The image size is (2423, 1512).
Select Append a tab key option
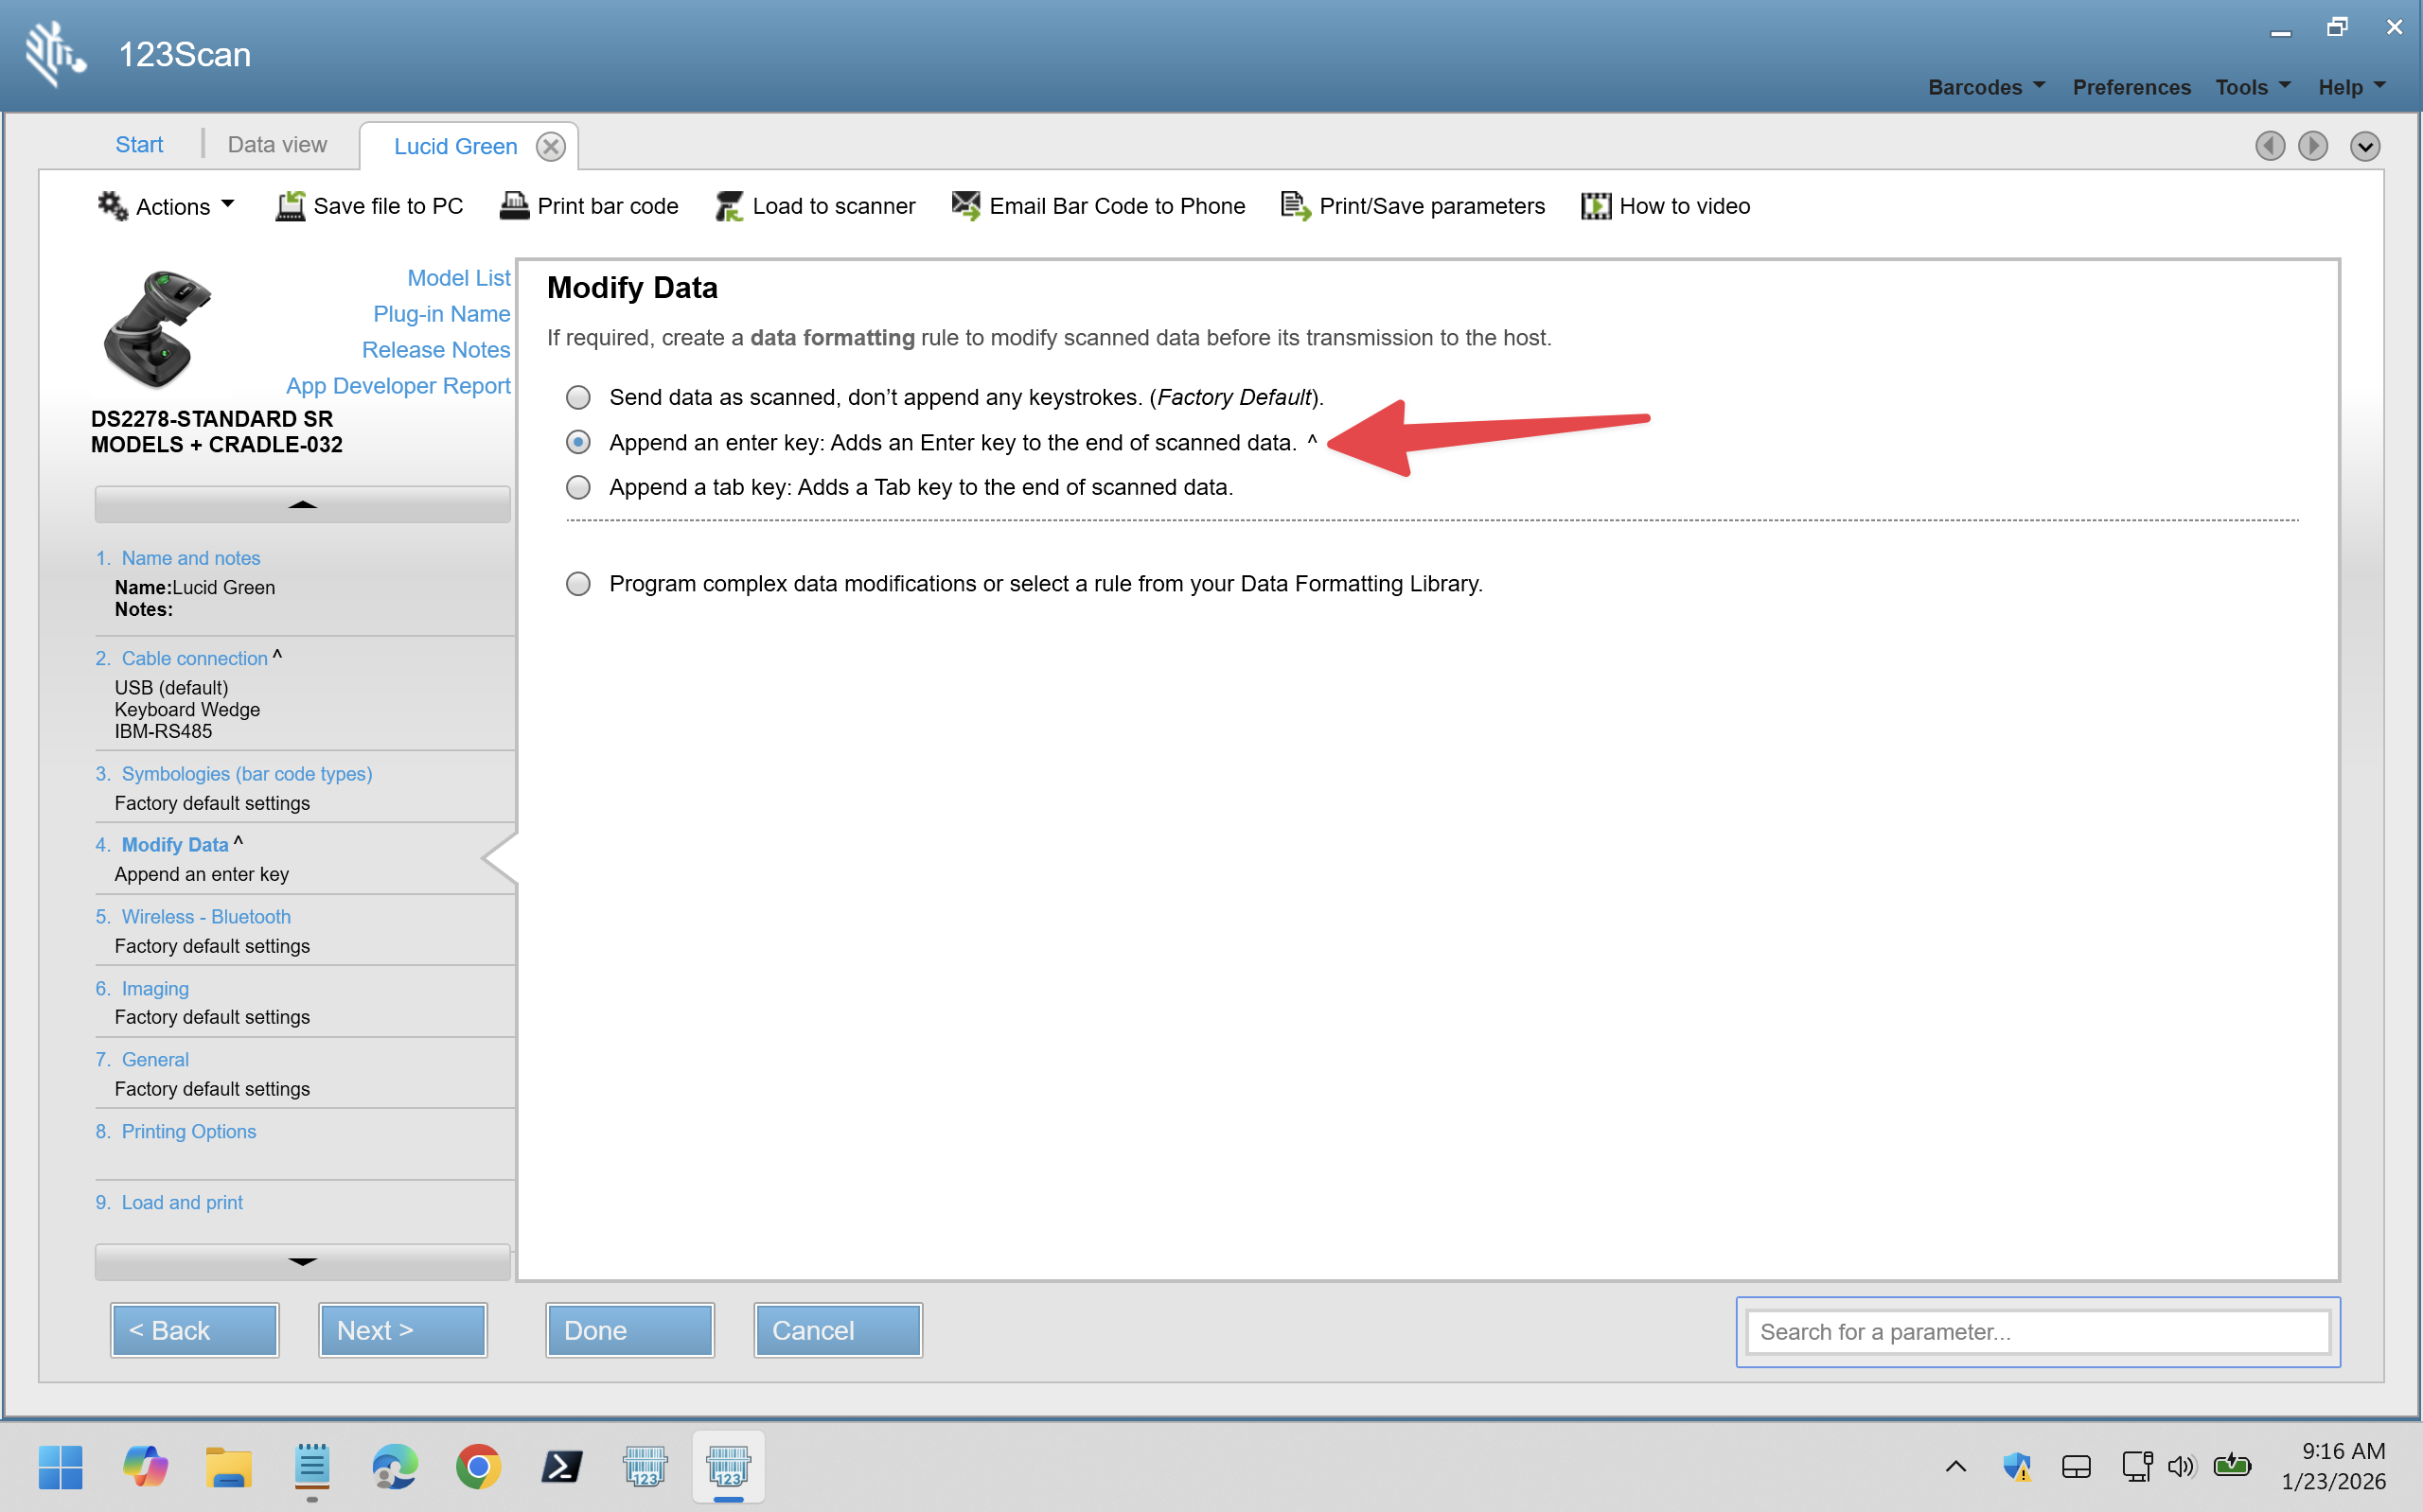tap(578, 487)
